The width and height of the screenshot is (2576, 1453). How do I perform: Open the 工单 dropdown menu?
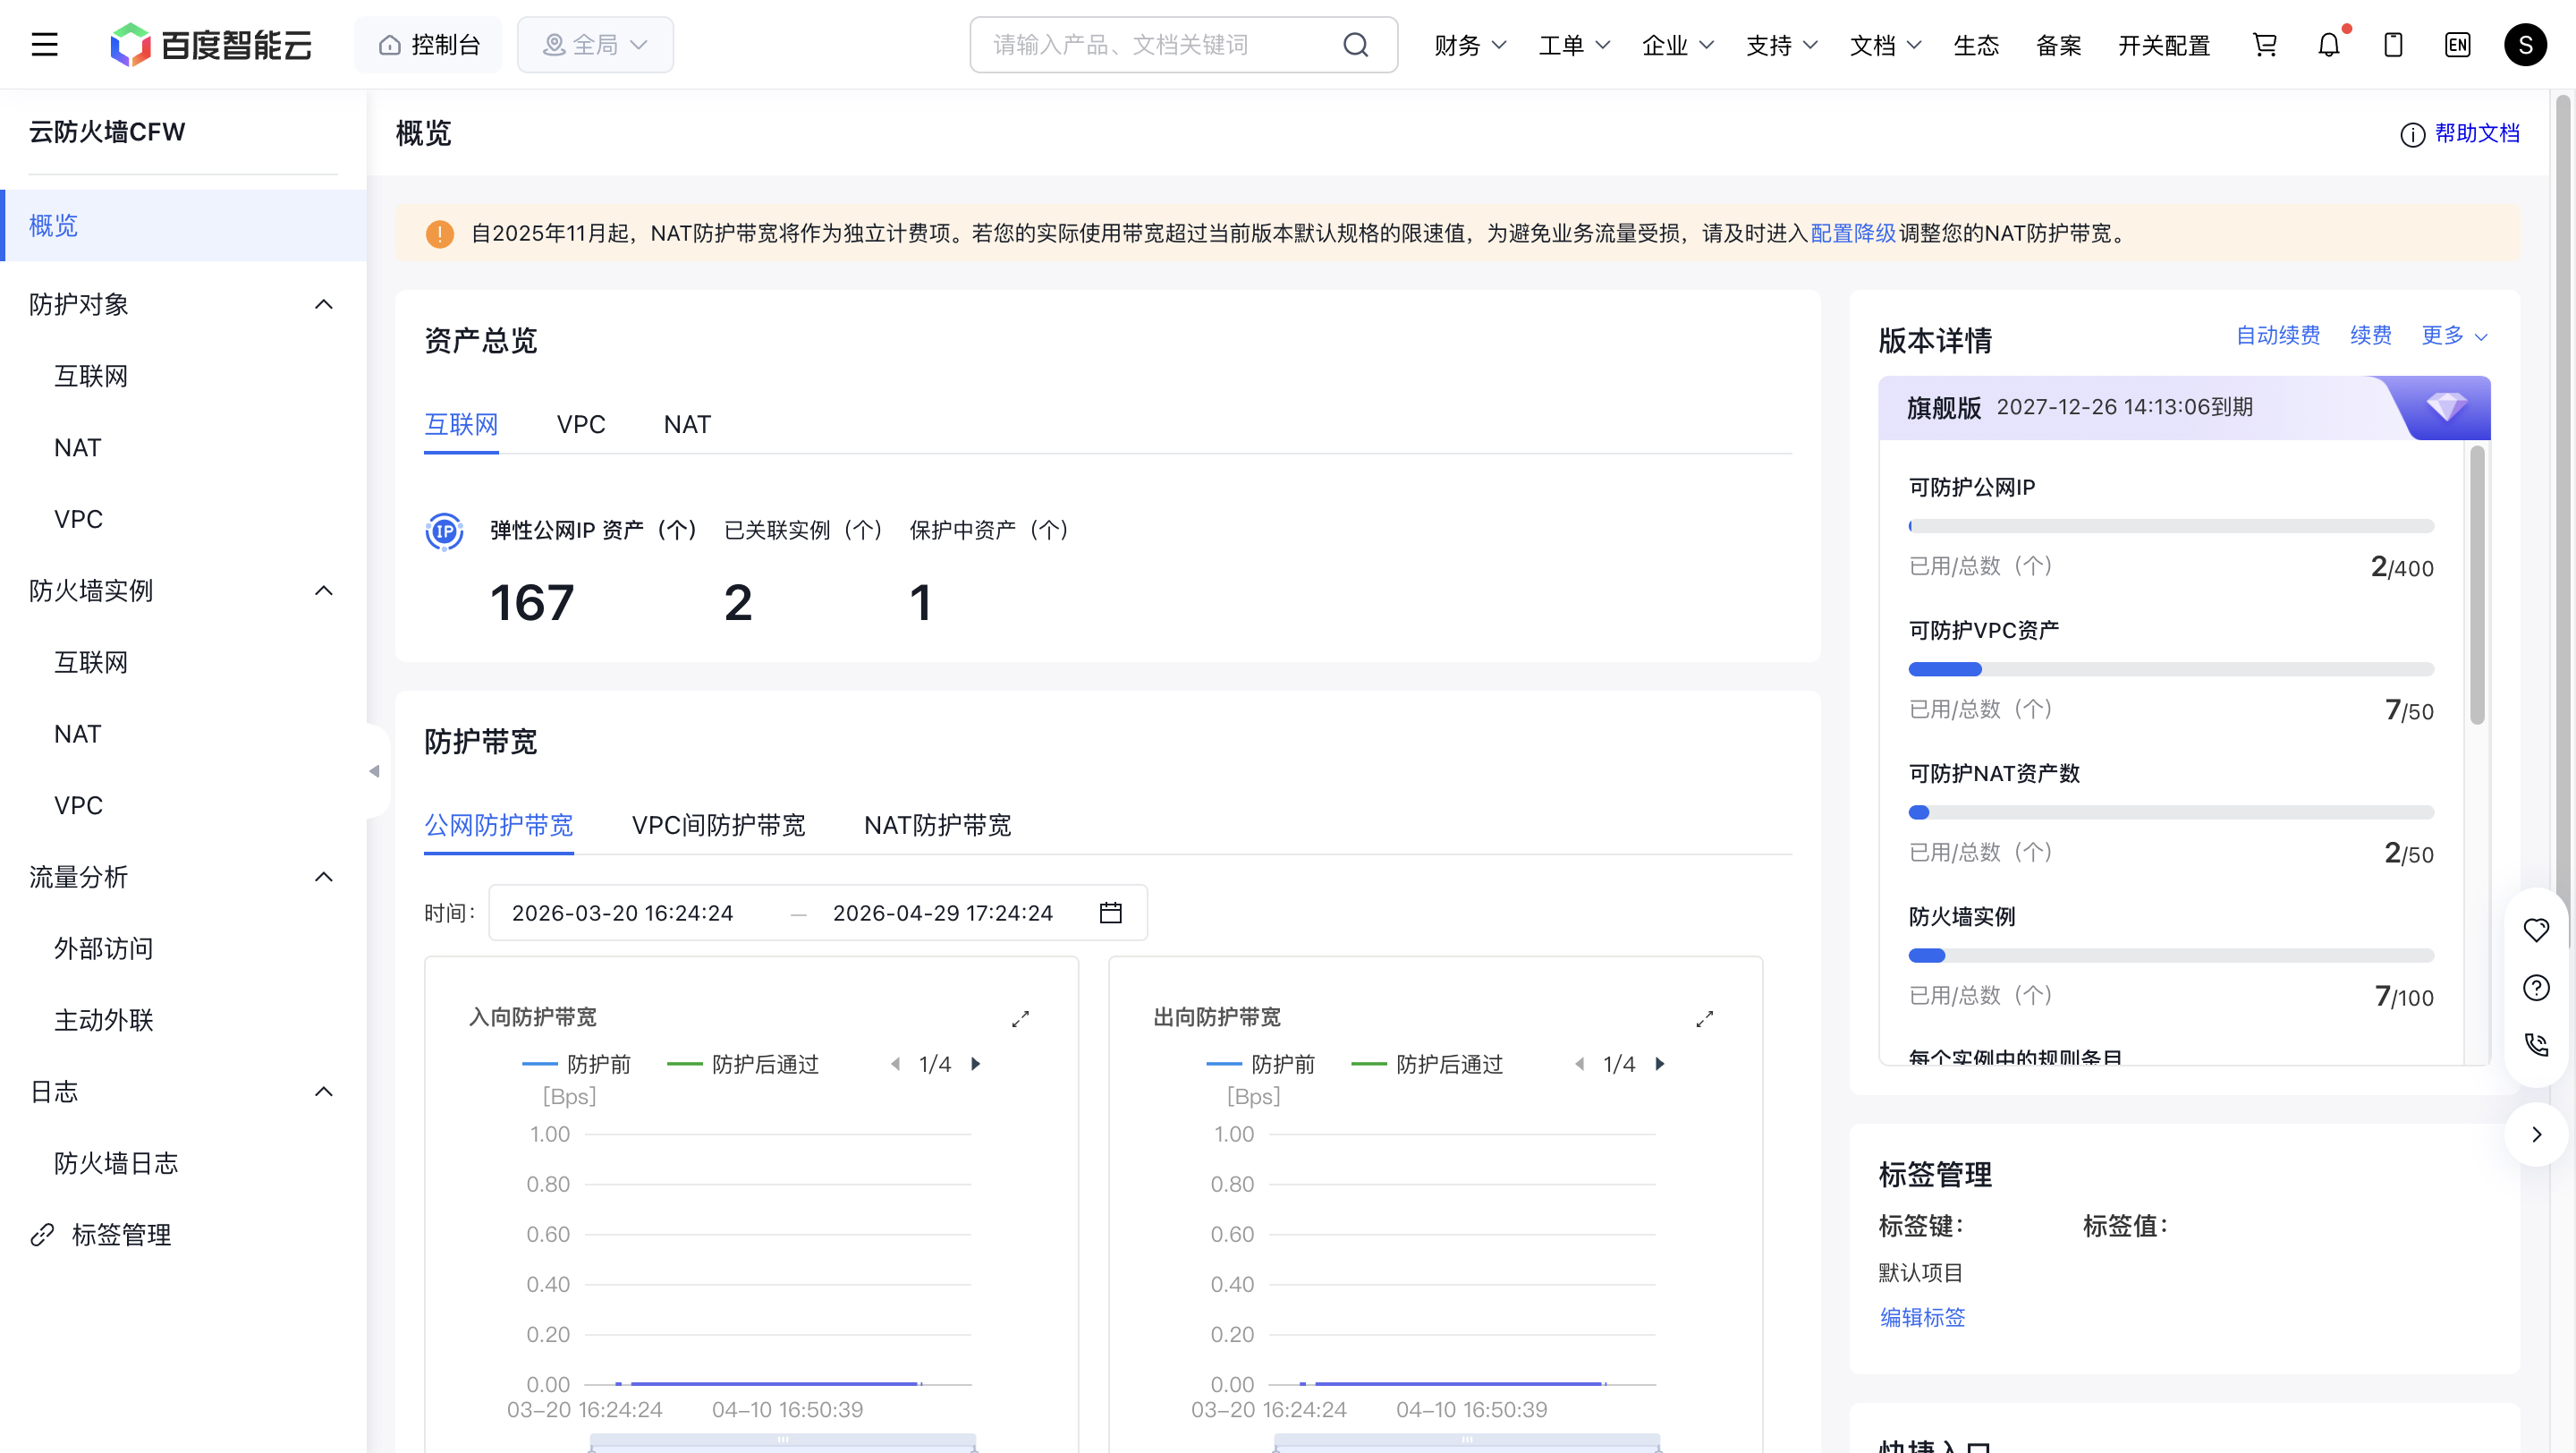1574,45
